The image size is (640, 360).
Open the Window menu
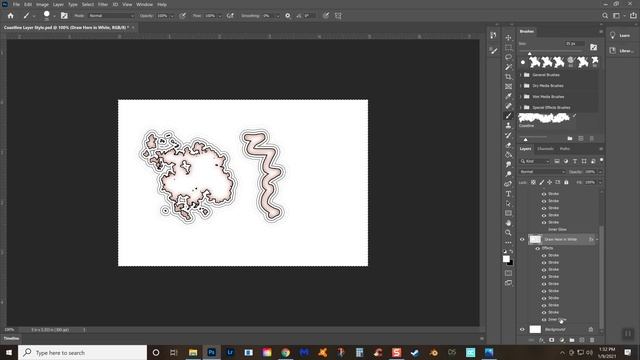[144, 4]
